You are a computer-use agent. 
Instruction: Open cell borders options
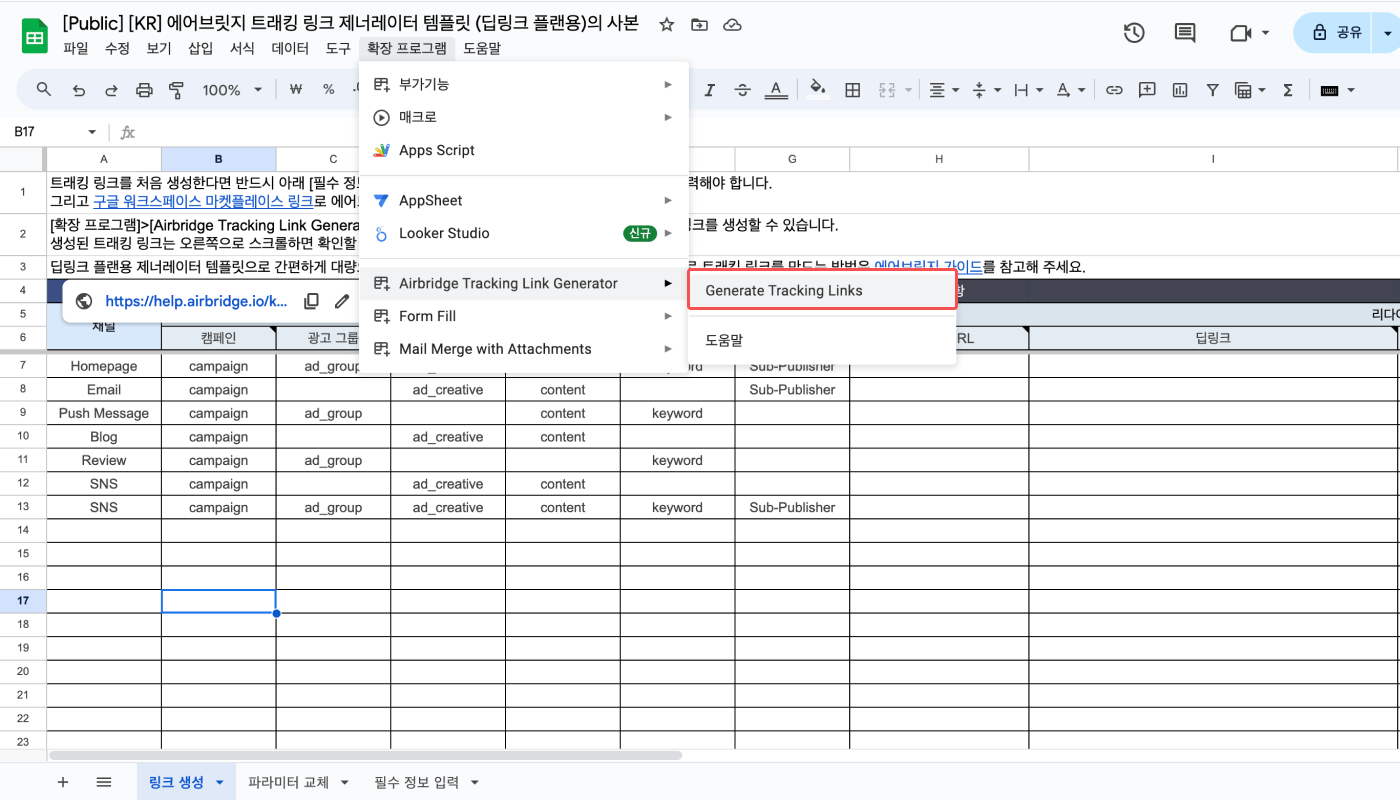pyautogui.click(x=853, y=90)
